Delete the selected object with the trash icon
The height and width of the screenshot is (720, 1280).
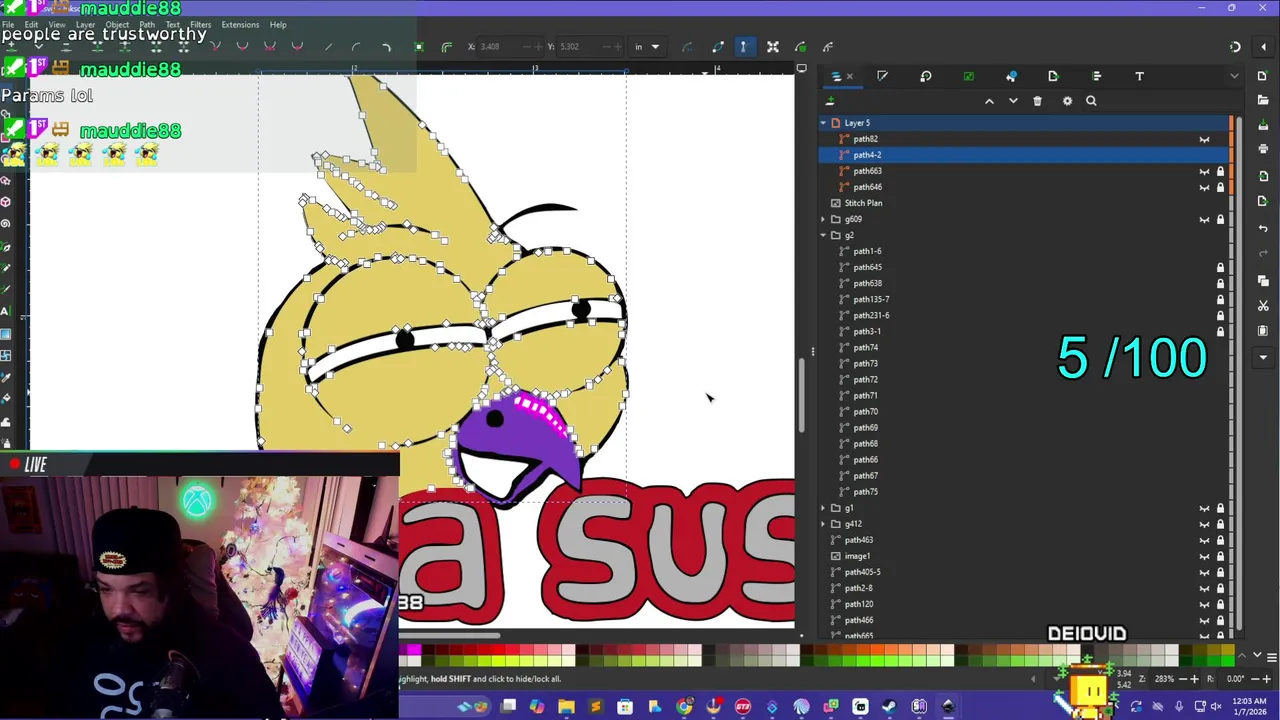[1037, 101]
